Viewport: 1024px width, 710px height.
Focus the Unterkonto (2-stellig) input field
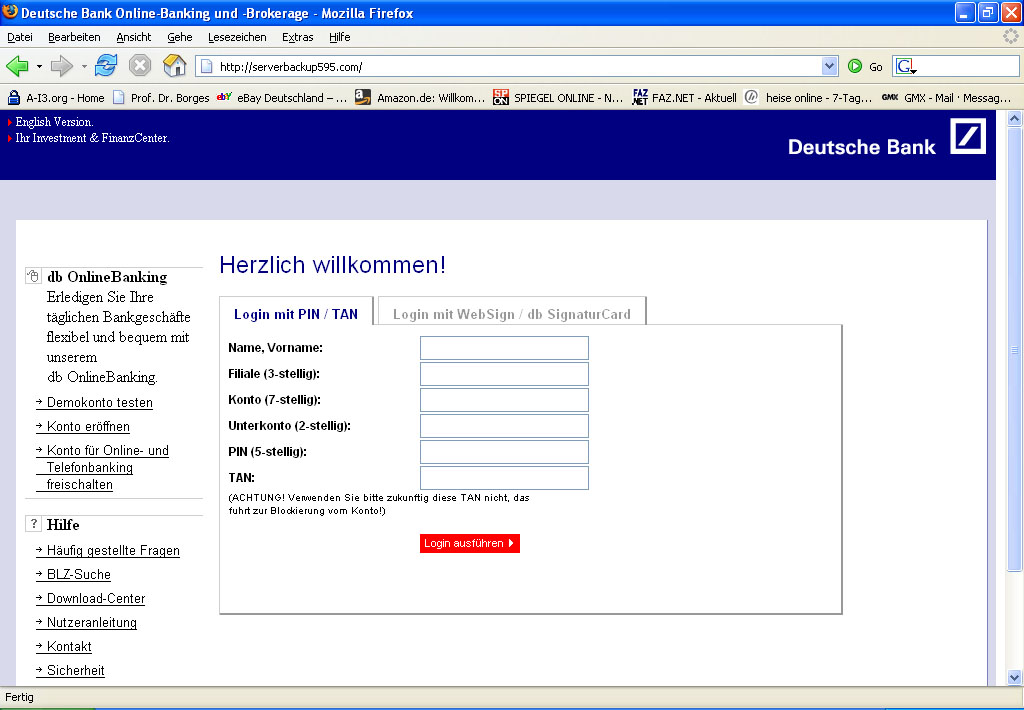[x=504, y=426]
